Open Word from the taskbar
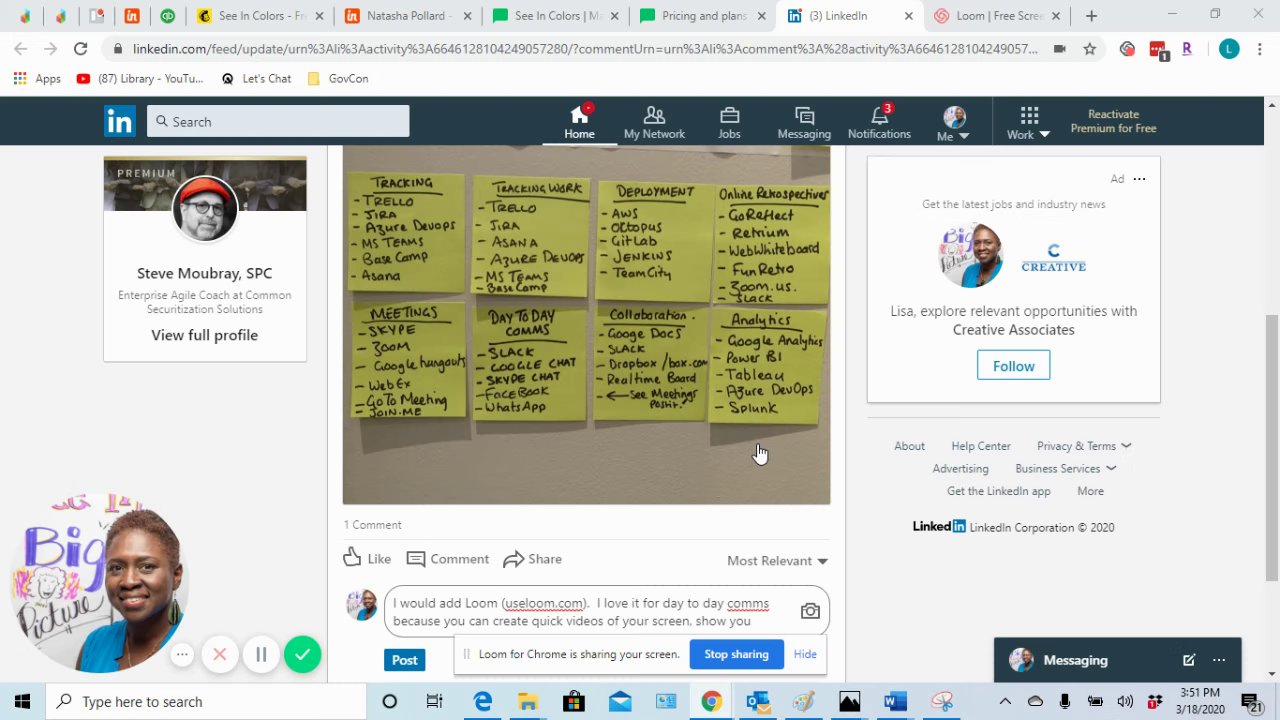 pyautogui.click(x=895, y=702)
